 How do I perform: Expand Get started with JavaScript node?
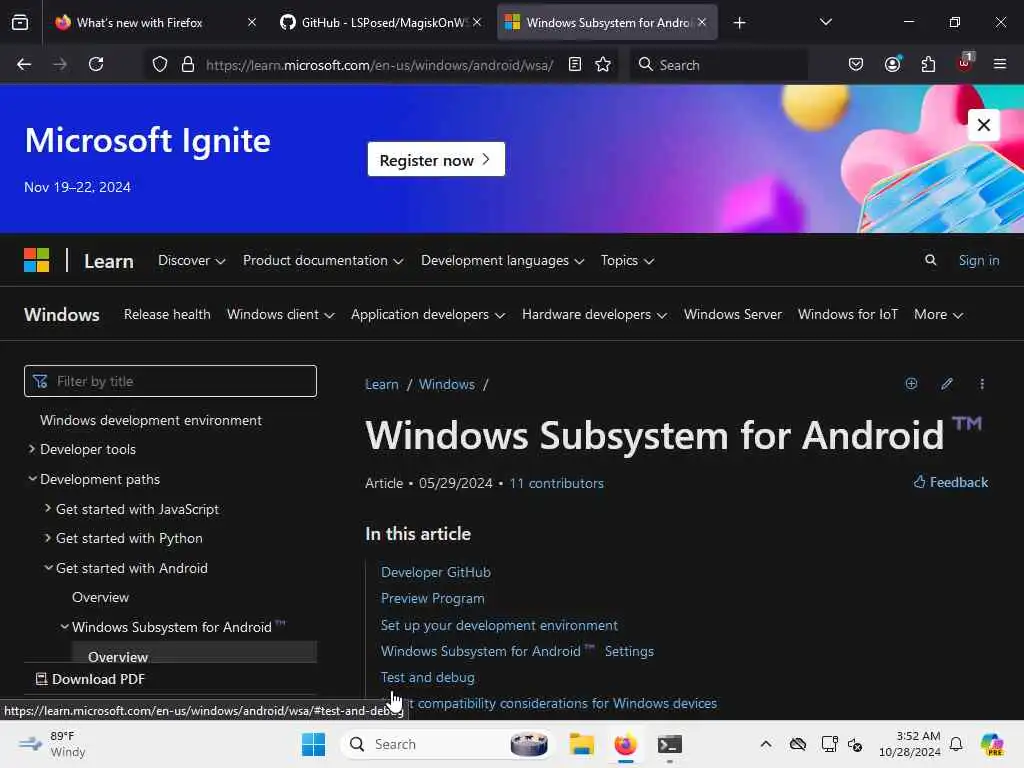tap(48, 508)
